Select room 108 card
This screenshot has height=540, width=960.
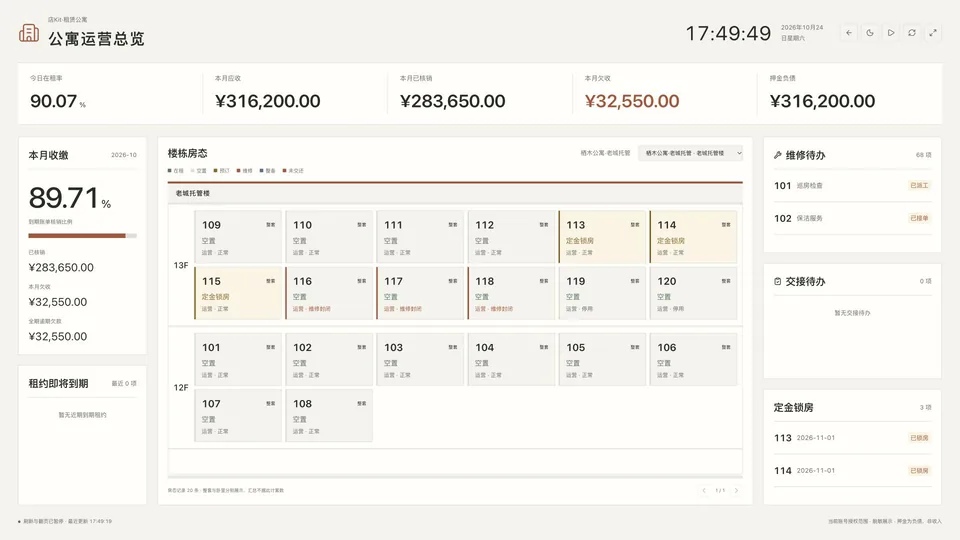tap(329, 416)
